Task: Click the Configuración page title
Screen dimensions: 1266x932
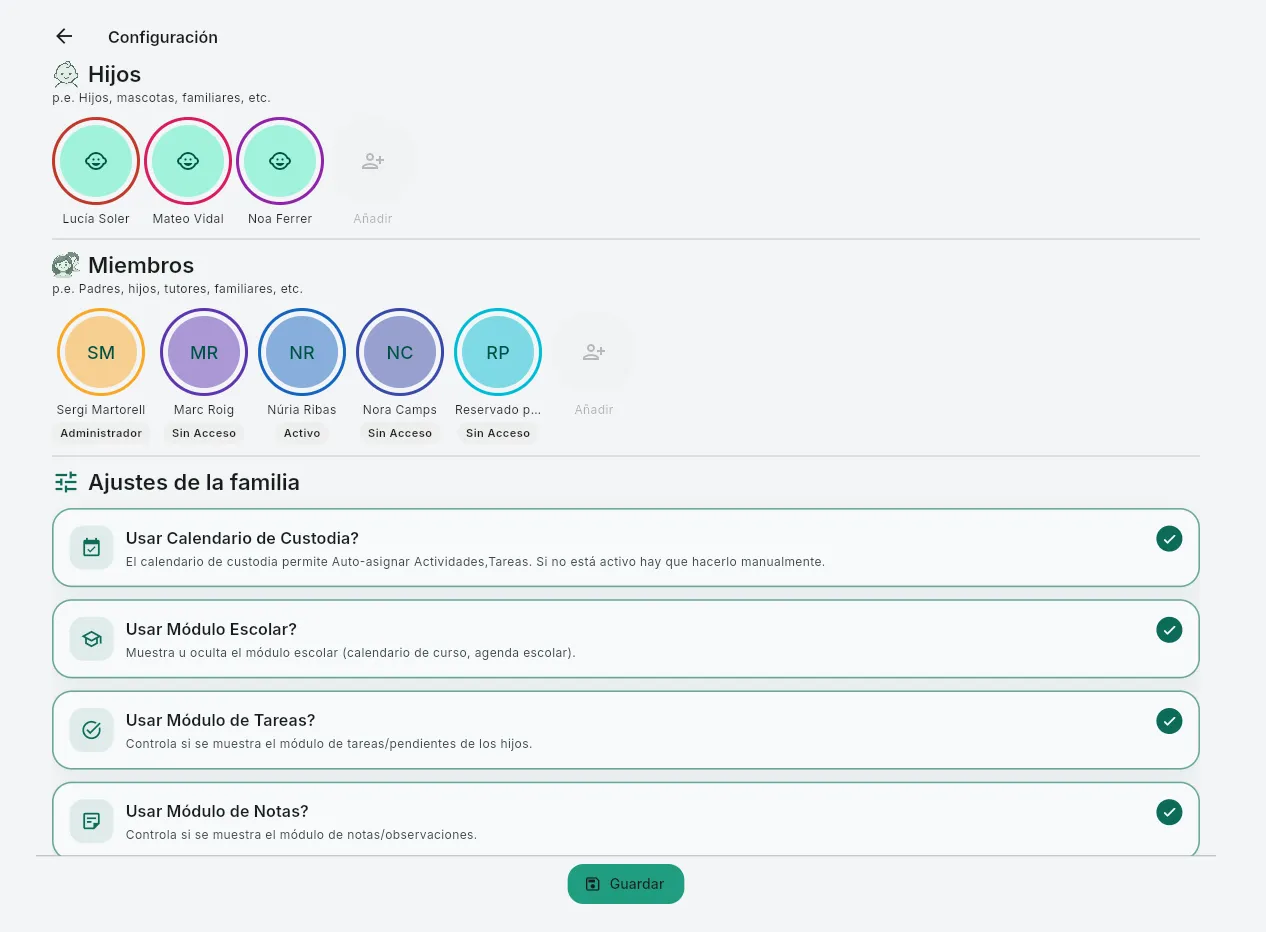Action: tap(163, 37)
